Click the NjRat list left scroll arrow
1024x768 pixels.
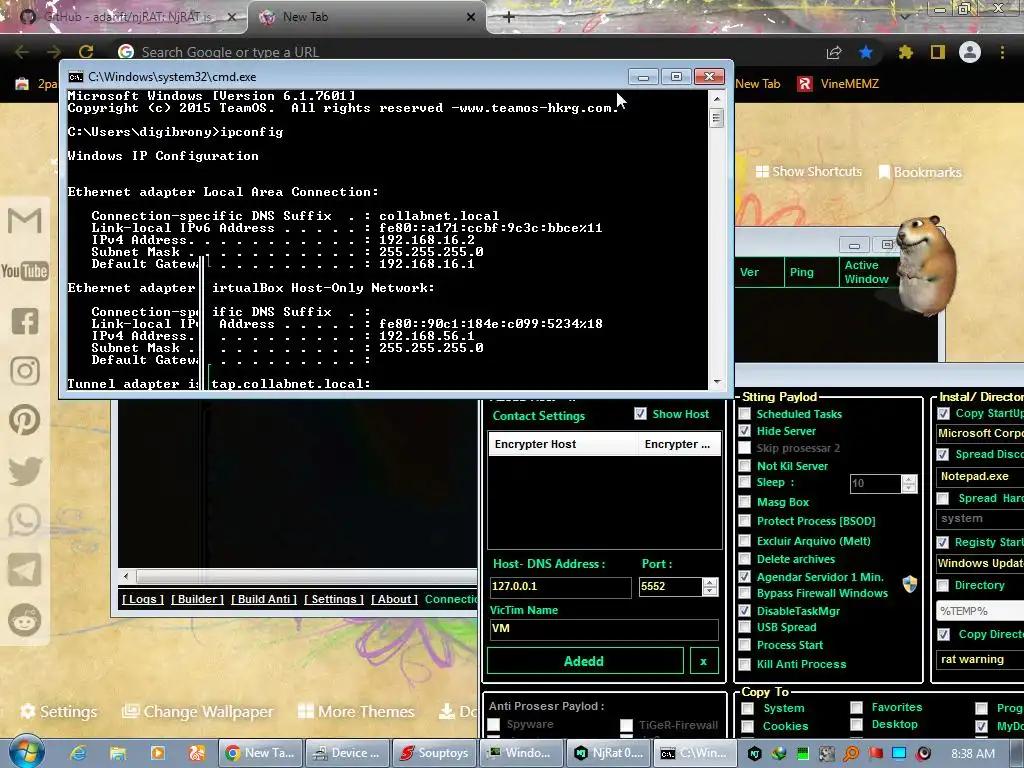click(127, 576)
